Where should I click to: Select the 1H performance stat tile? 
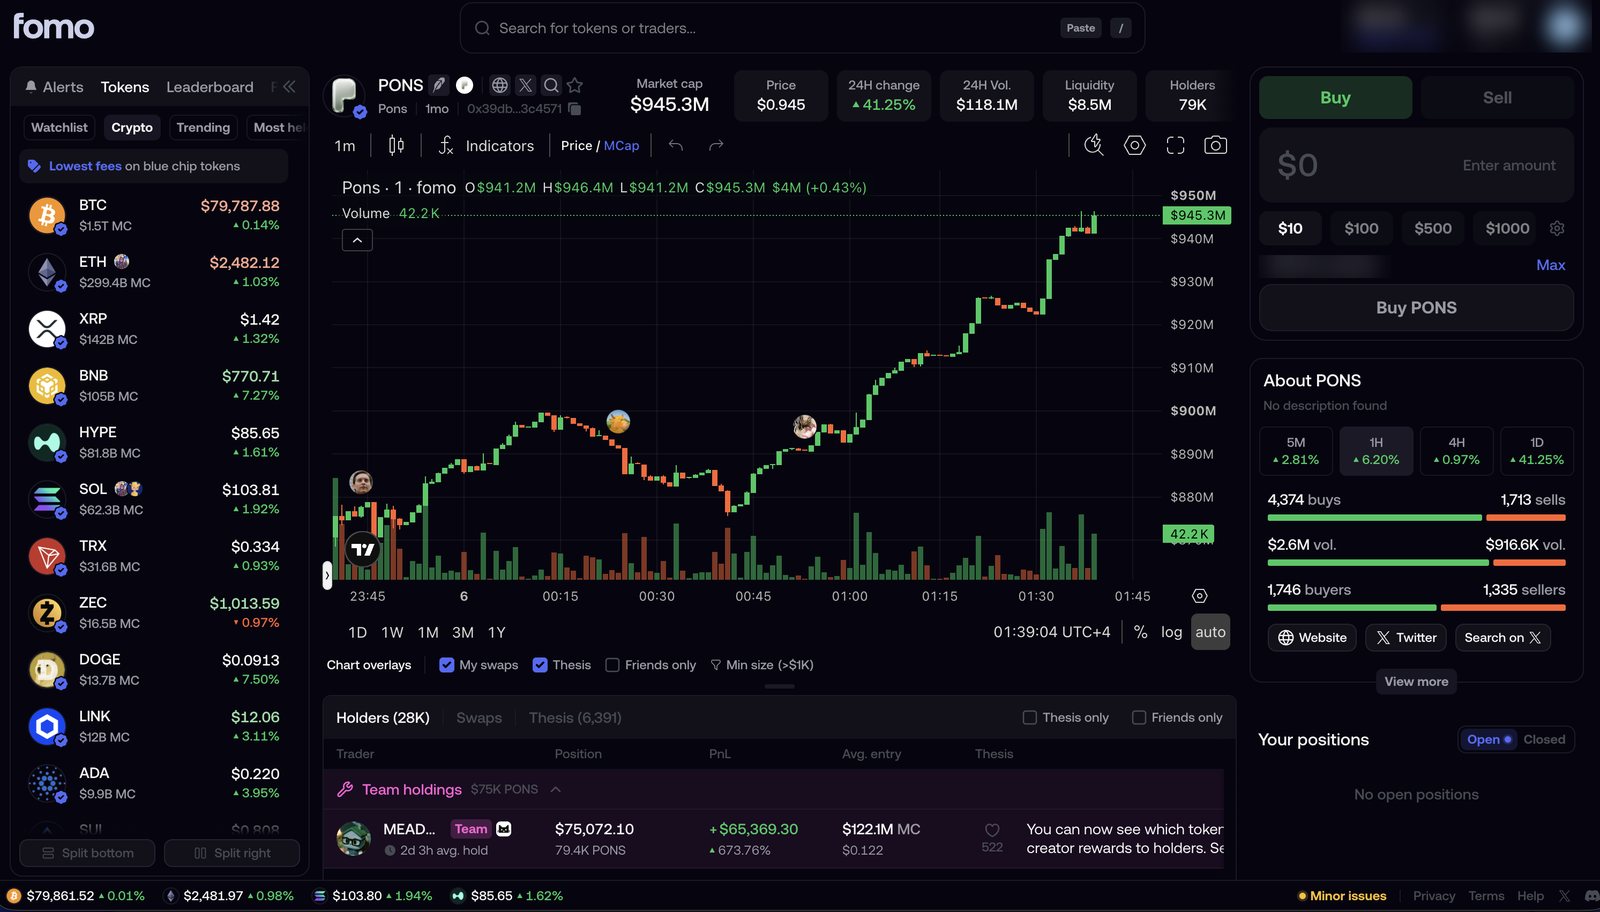[x=1376, y=451]
